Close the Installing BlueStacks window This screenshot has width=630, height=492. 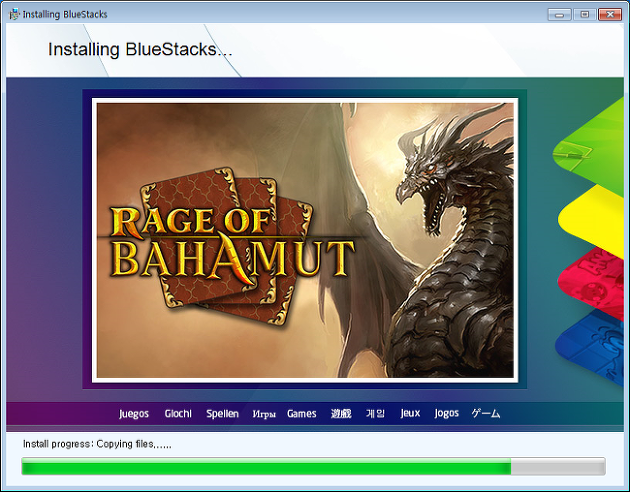(610, 15)
